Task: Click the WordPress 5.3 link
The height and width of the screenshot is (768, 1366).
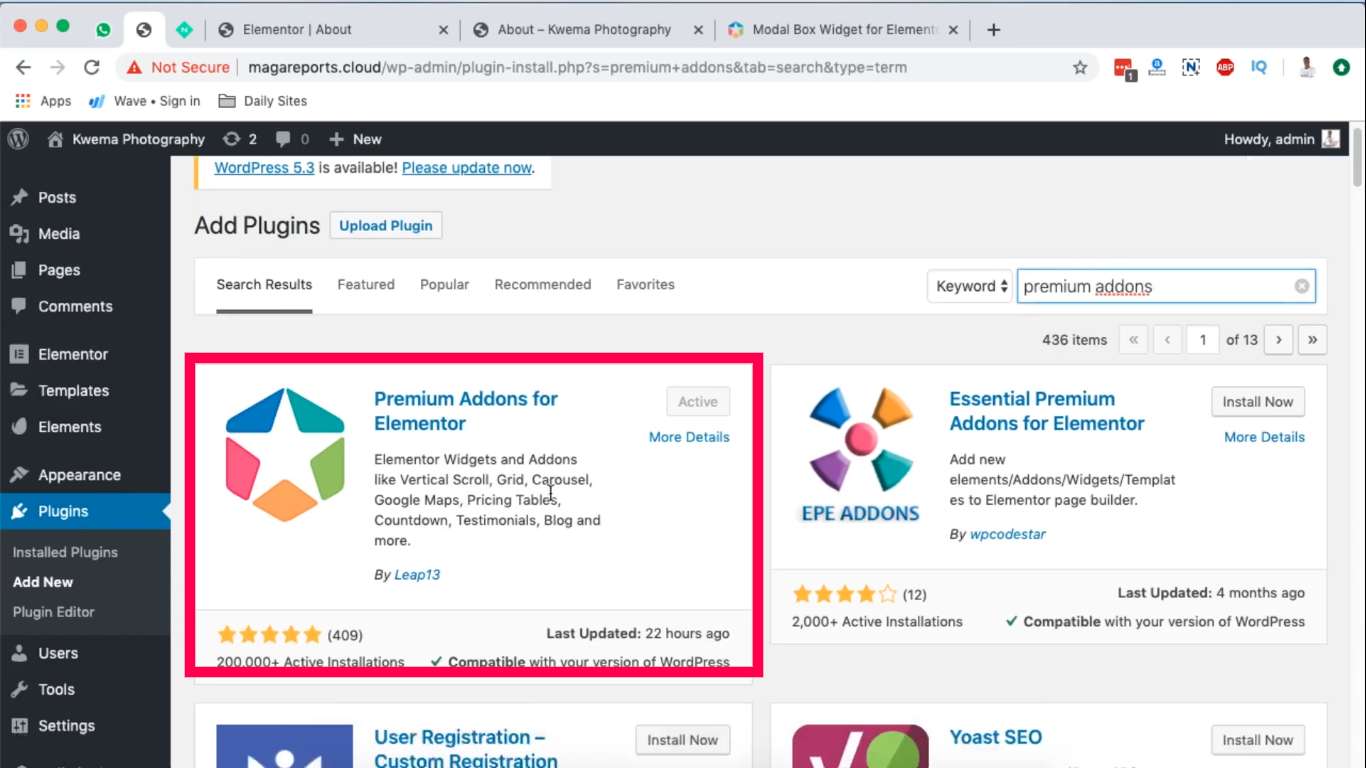Action: (x=264, y=168)
